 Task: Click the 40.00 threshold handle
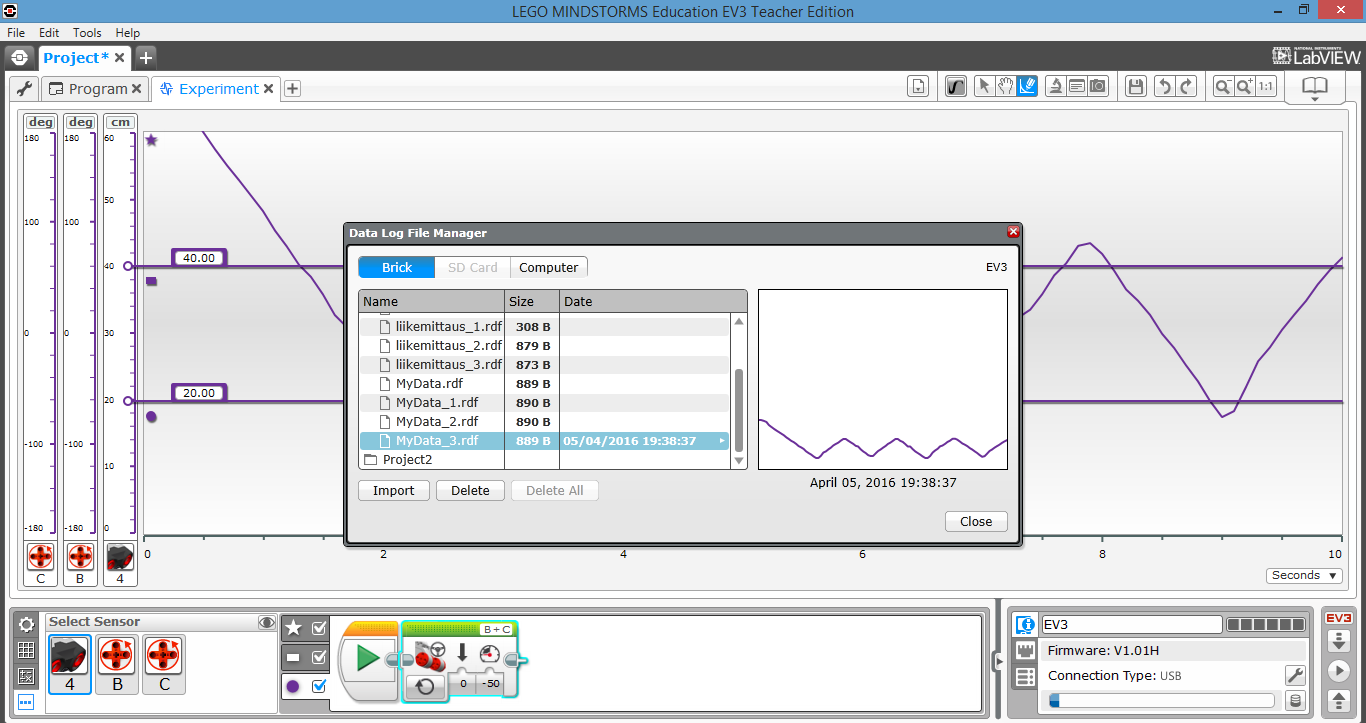coord(199,258)
